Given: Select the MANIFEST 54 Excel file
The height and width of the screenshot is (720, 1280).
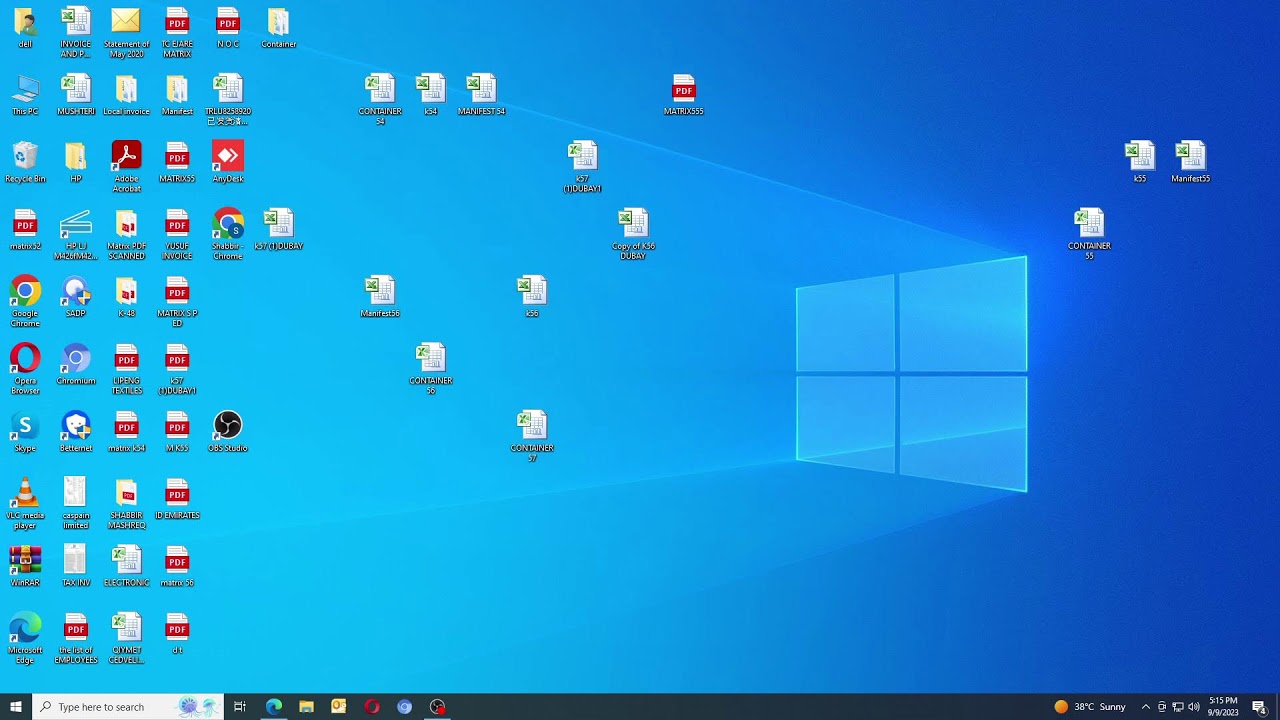Looking at the screenshot, I should coord(481,95).
